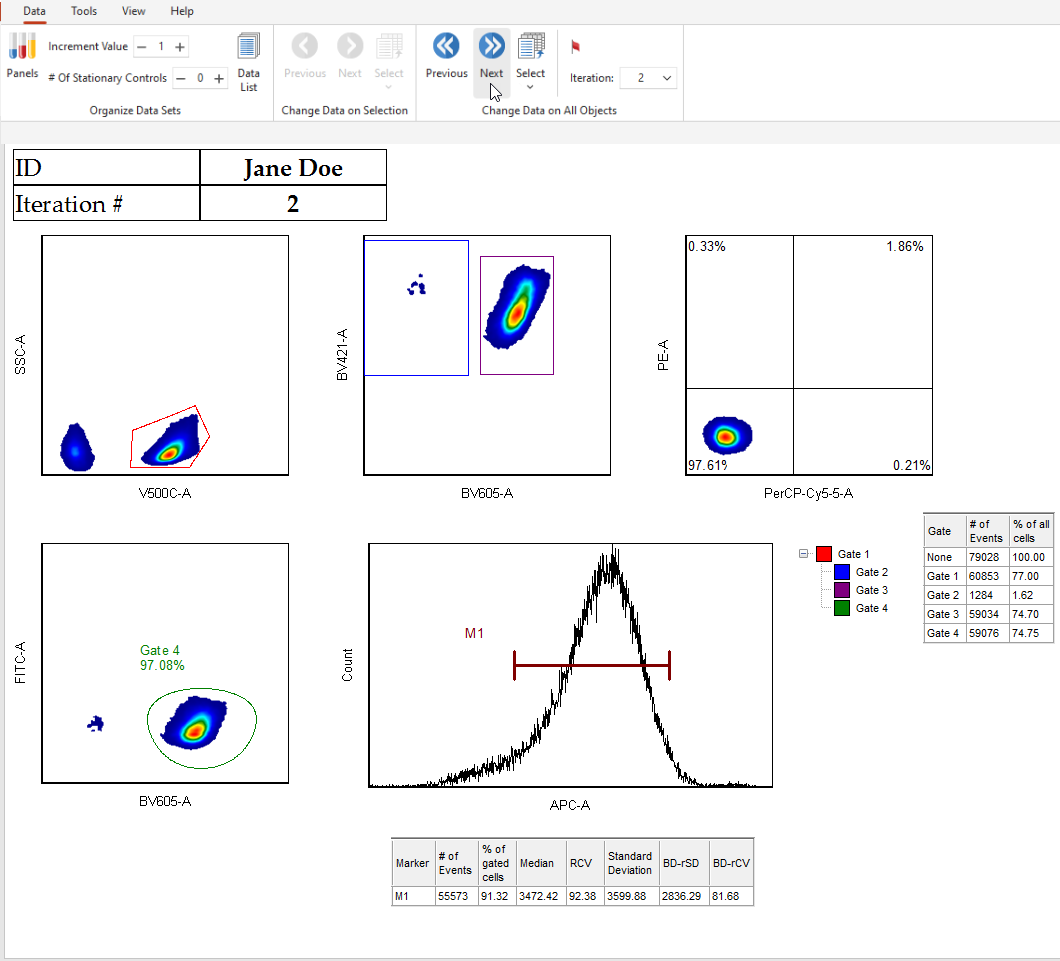Select Gate 4 label in FITC plot
1060x961 pixels.
160,651
